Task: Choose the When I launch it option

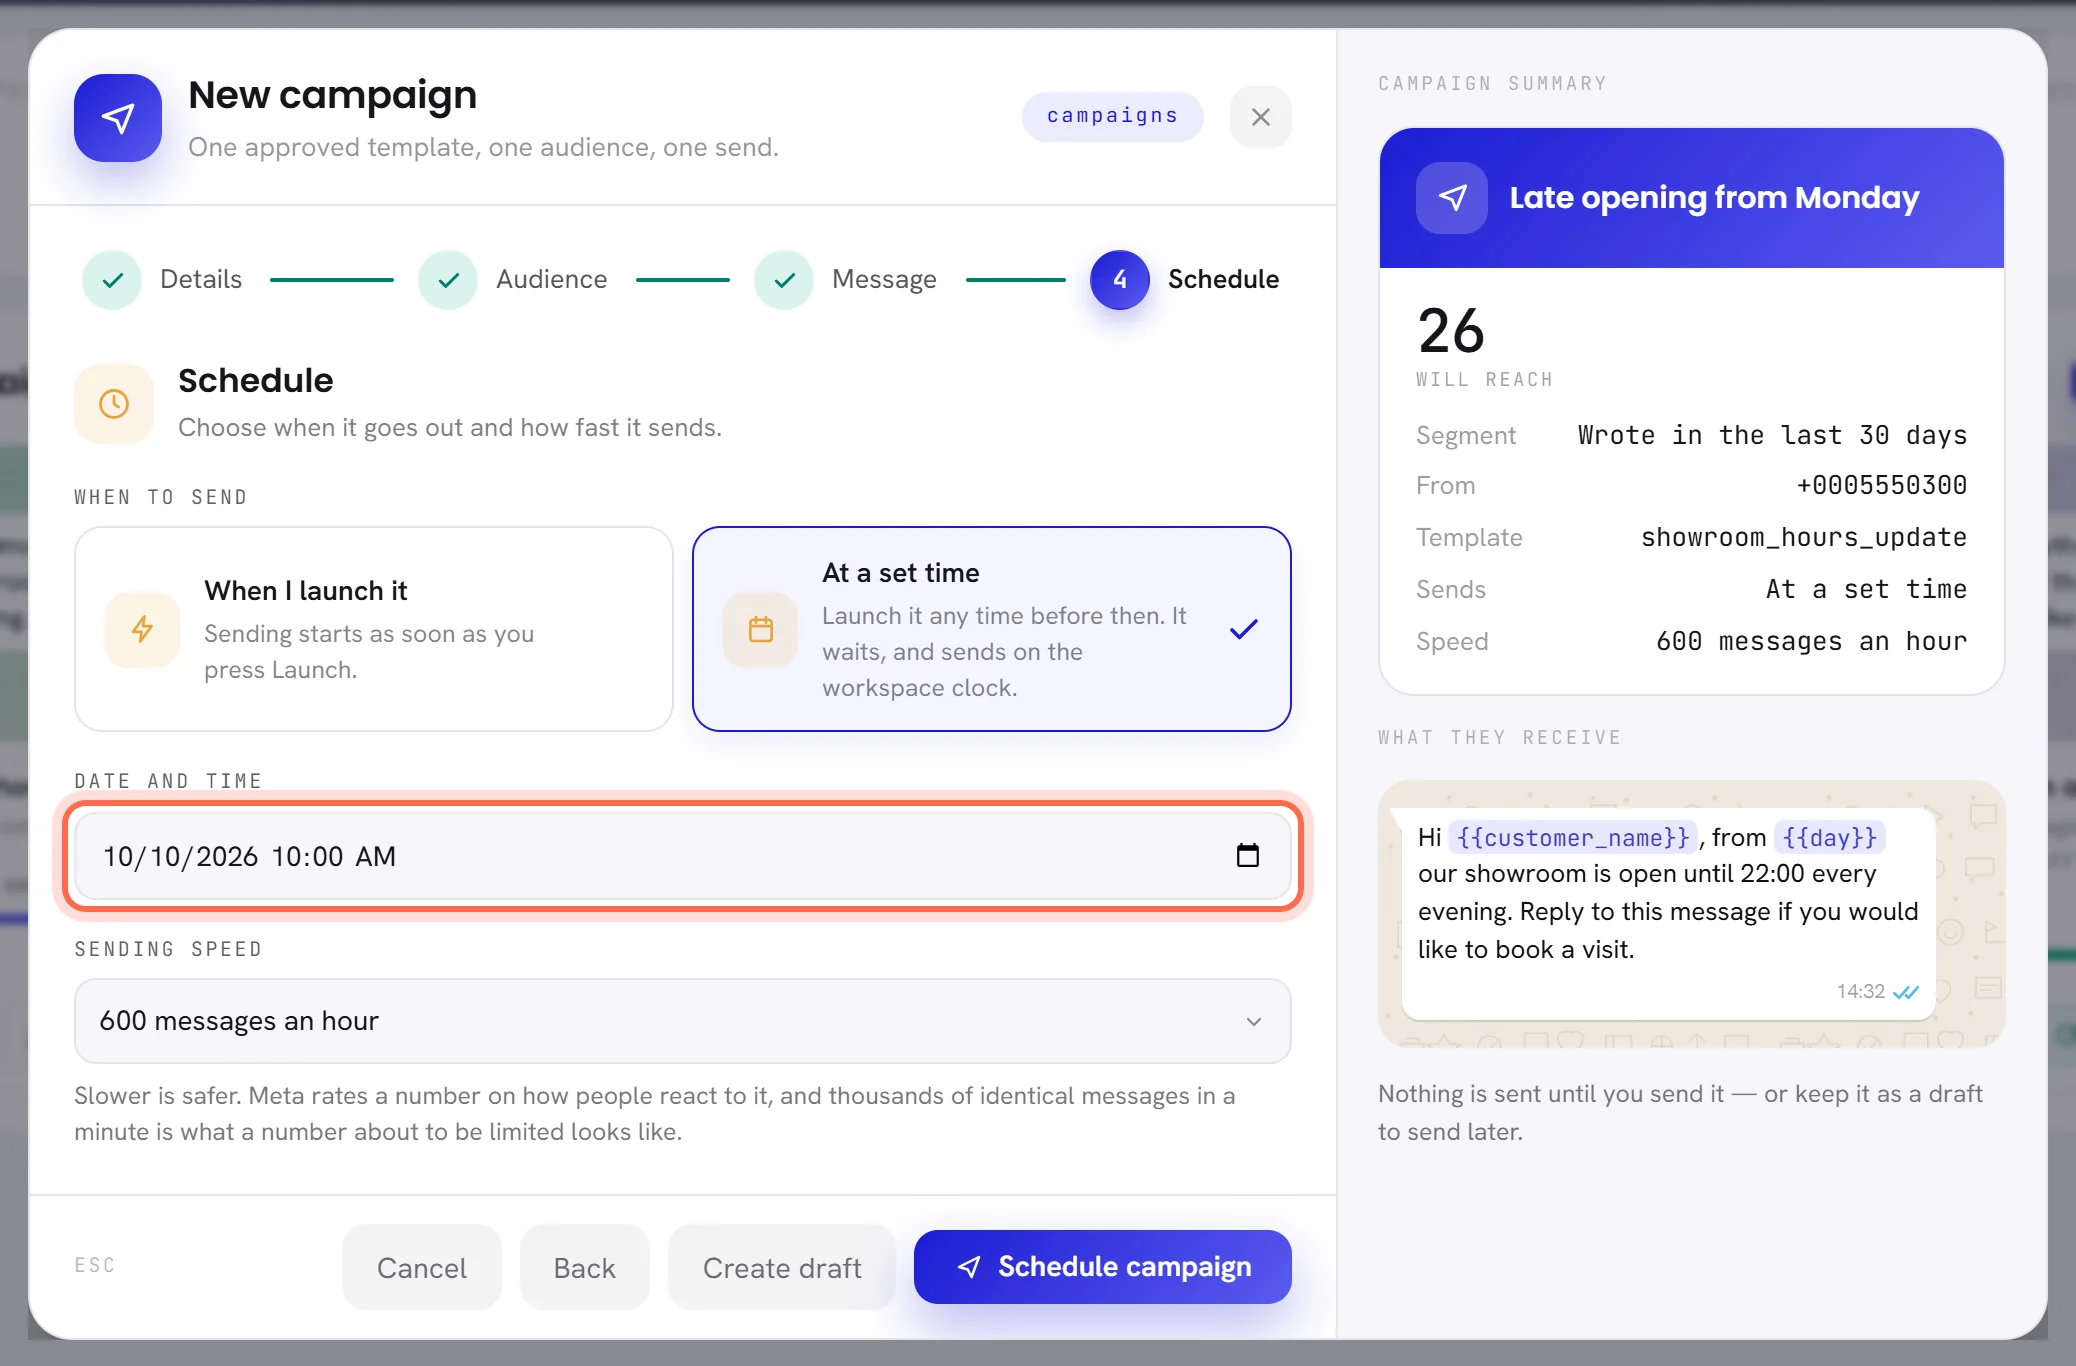Action: (x=374, y=629)
